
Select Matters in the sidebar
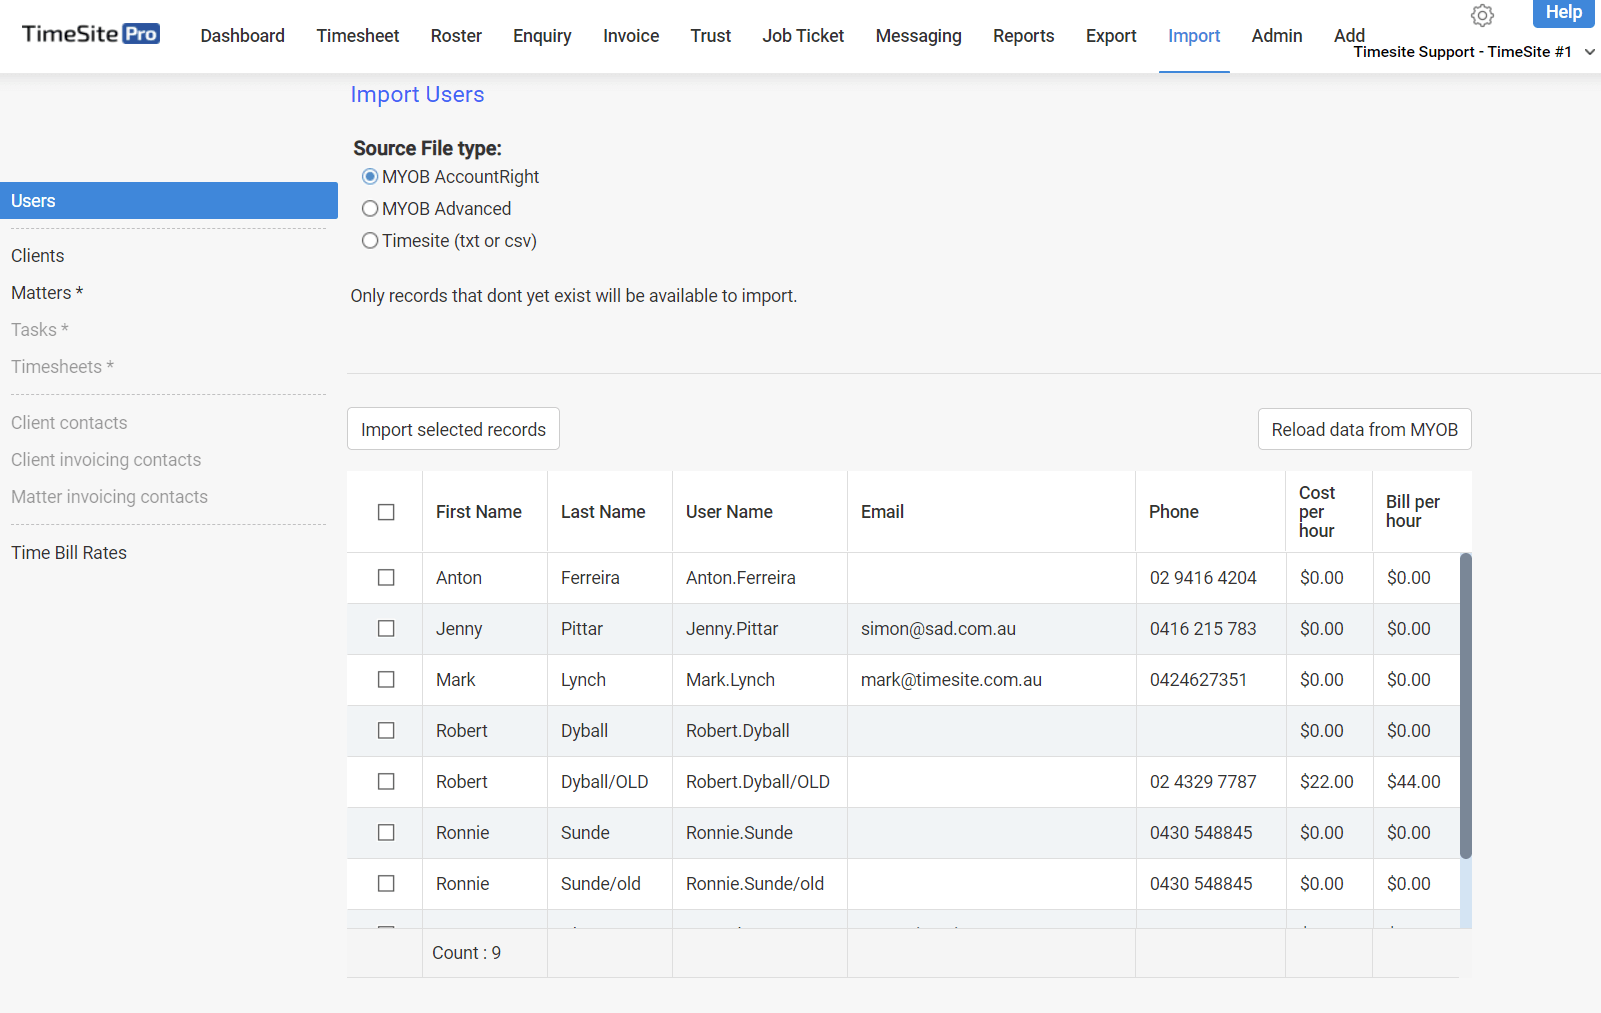(x=47, y=293)
